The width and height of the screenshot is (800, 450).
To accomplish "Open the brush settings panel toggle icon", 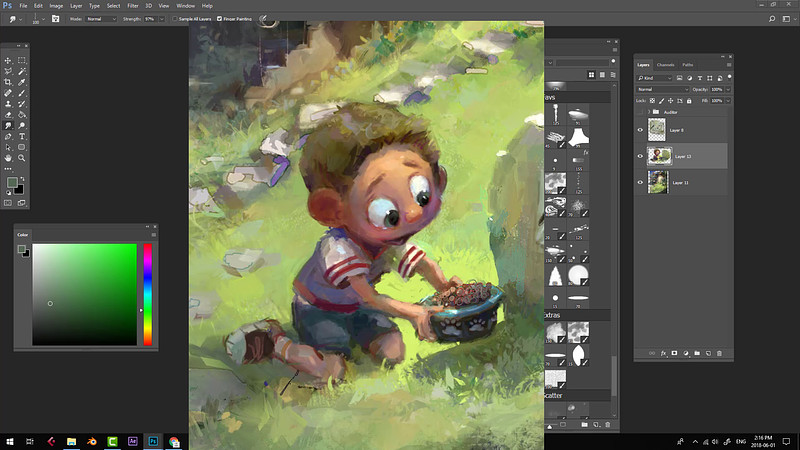I will tap(56, 19).
